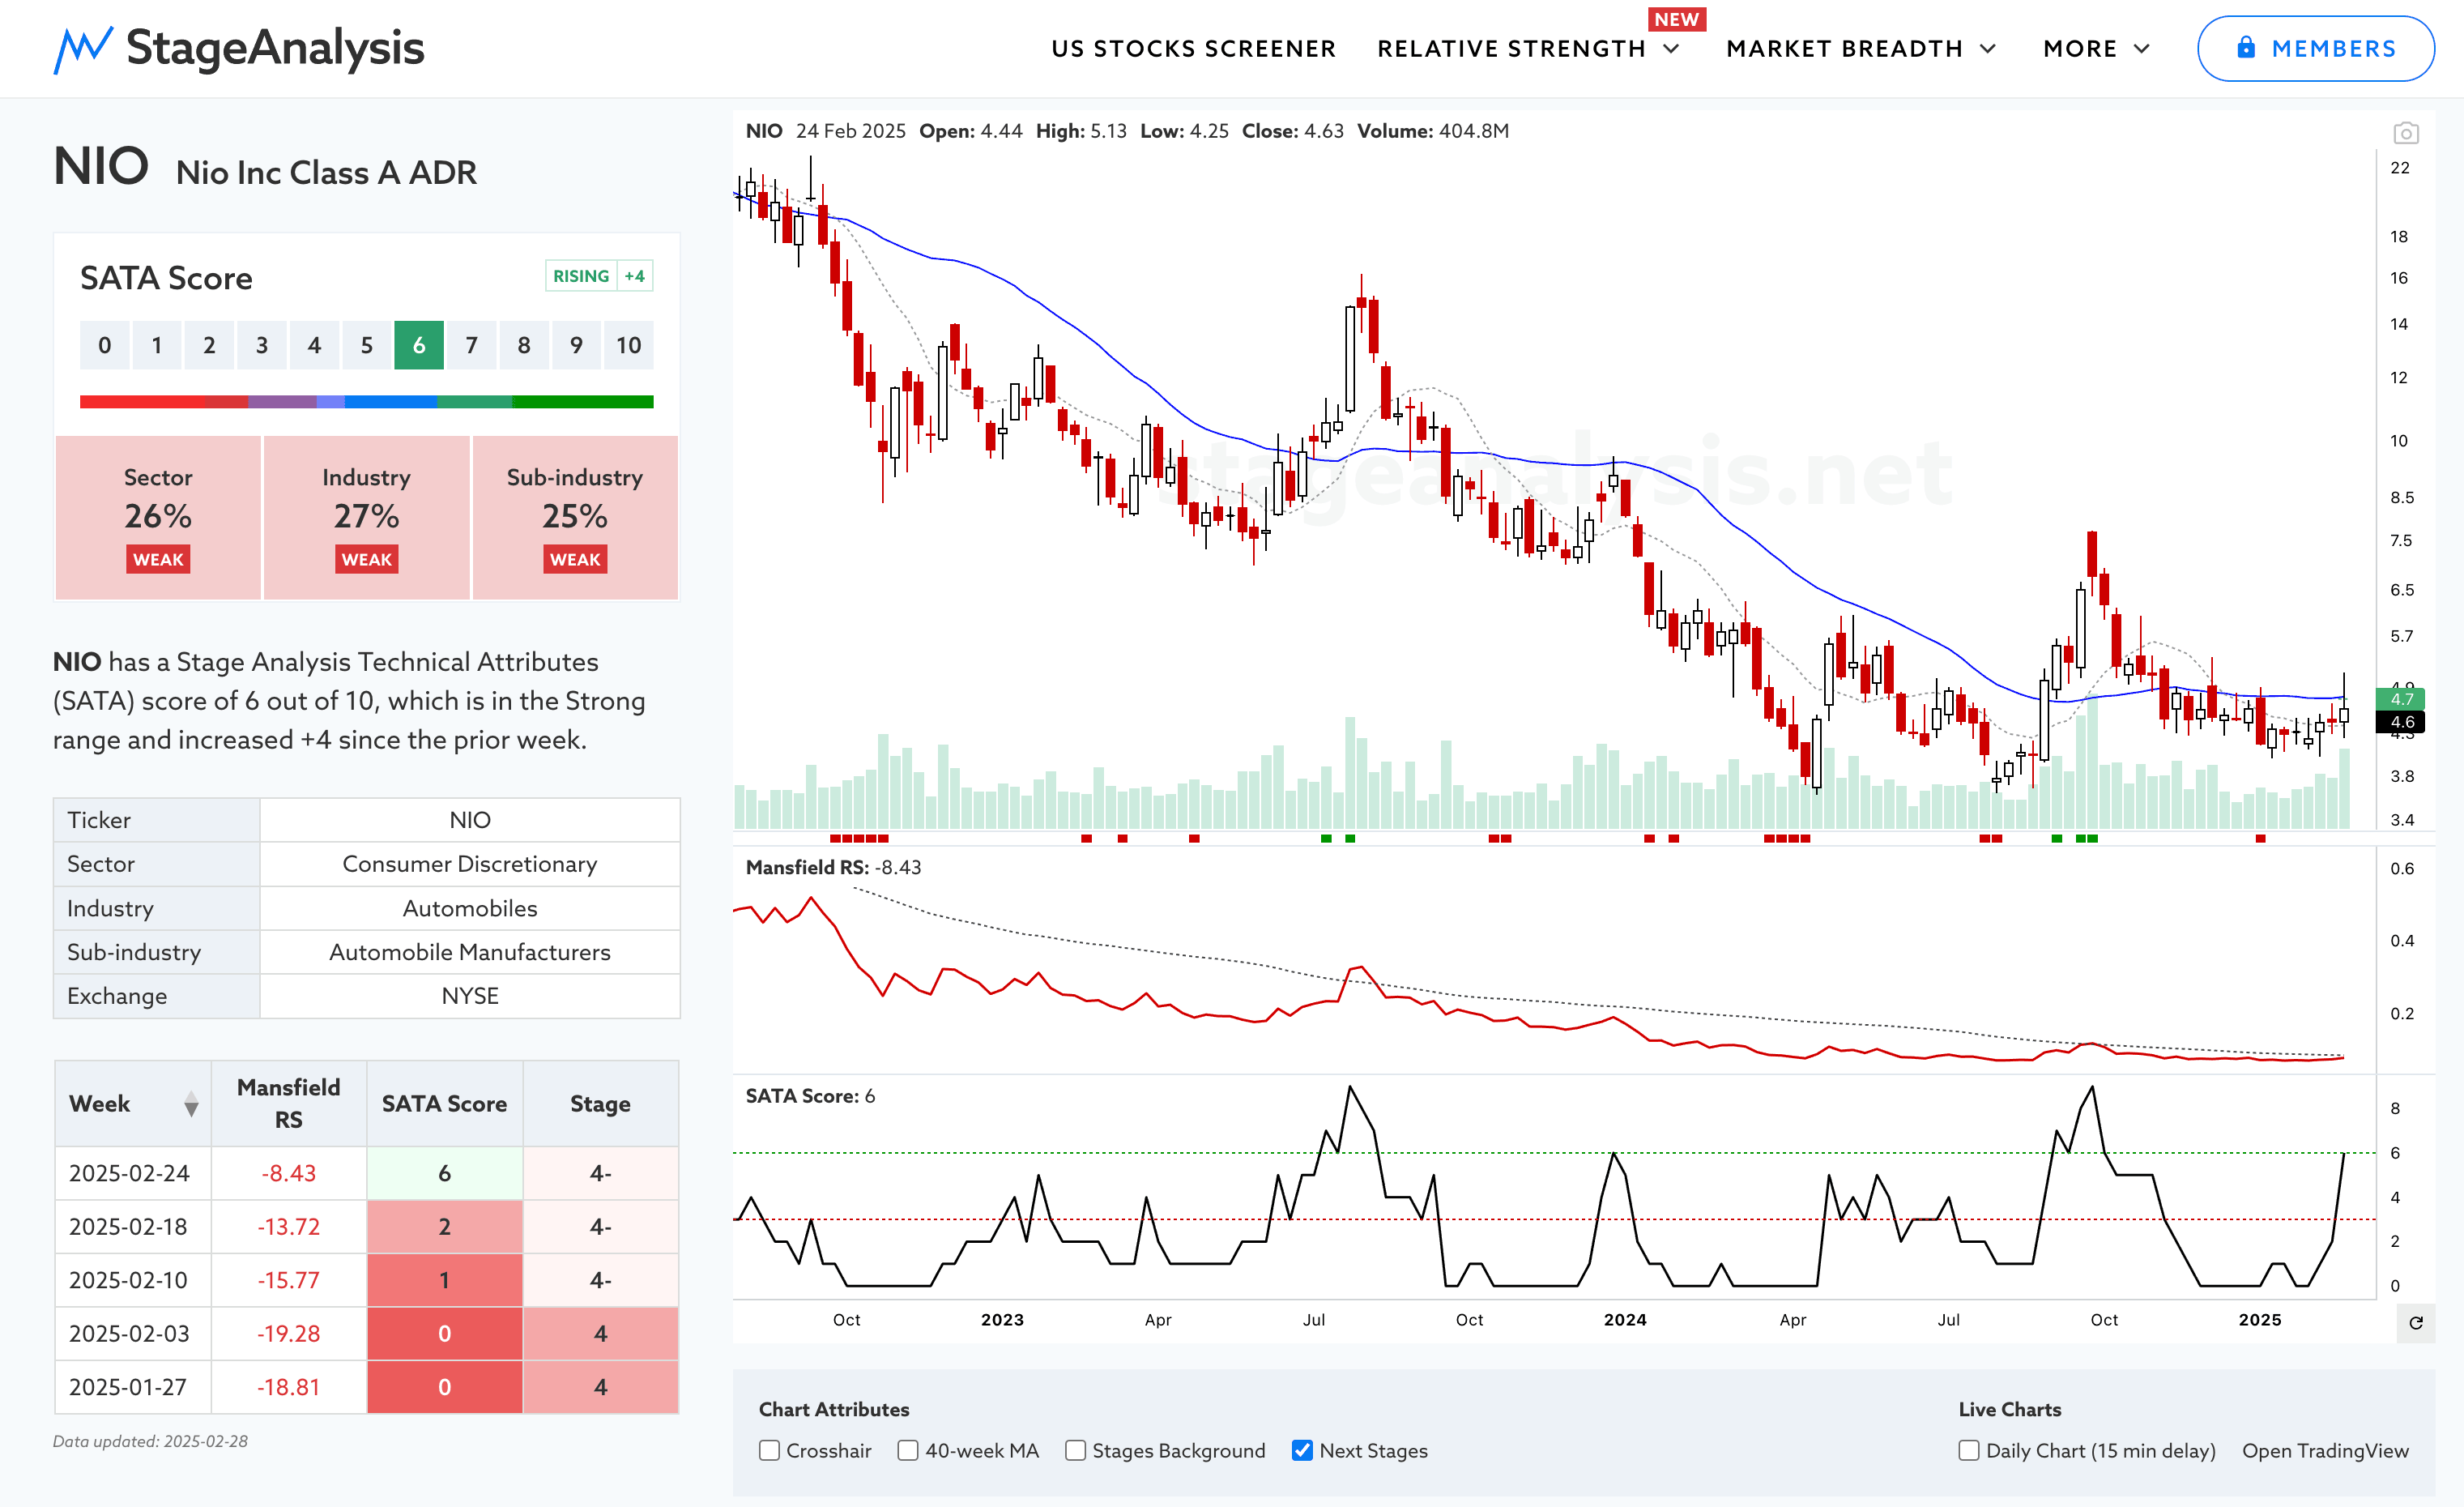The height and width of the screenshot is (1507, 2464).
Task: Click the green 4.7 price label
Action: pyautogui.click(x=2401, y=699)
